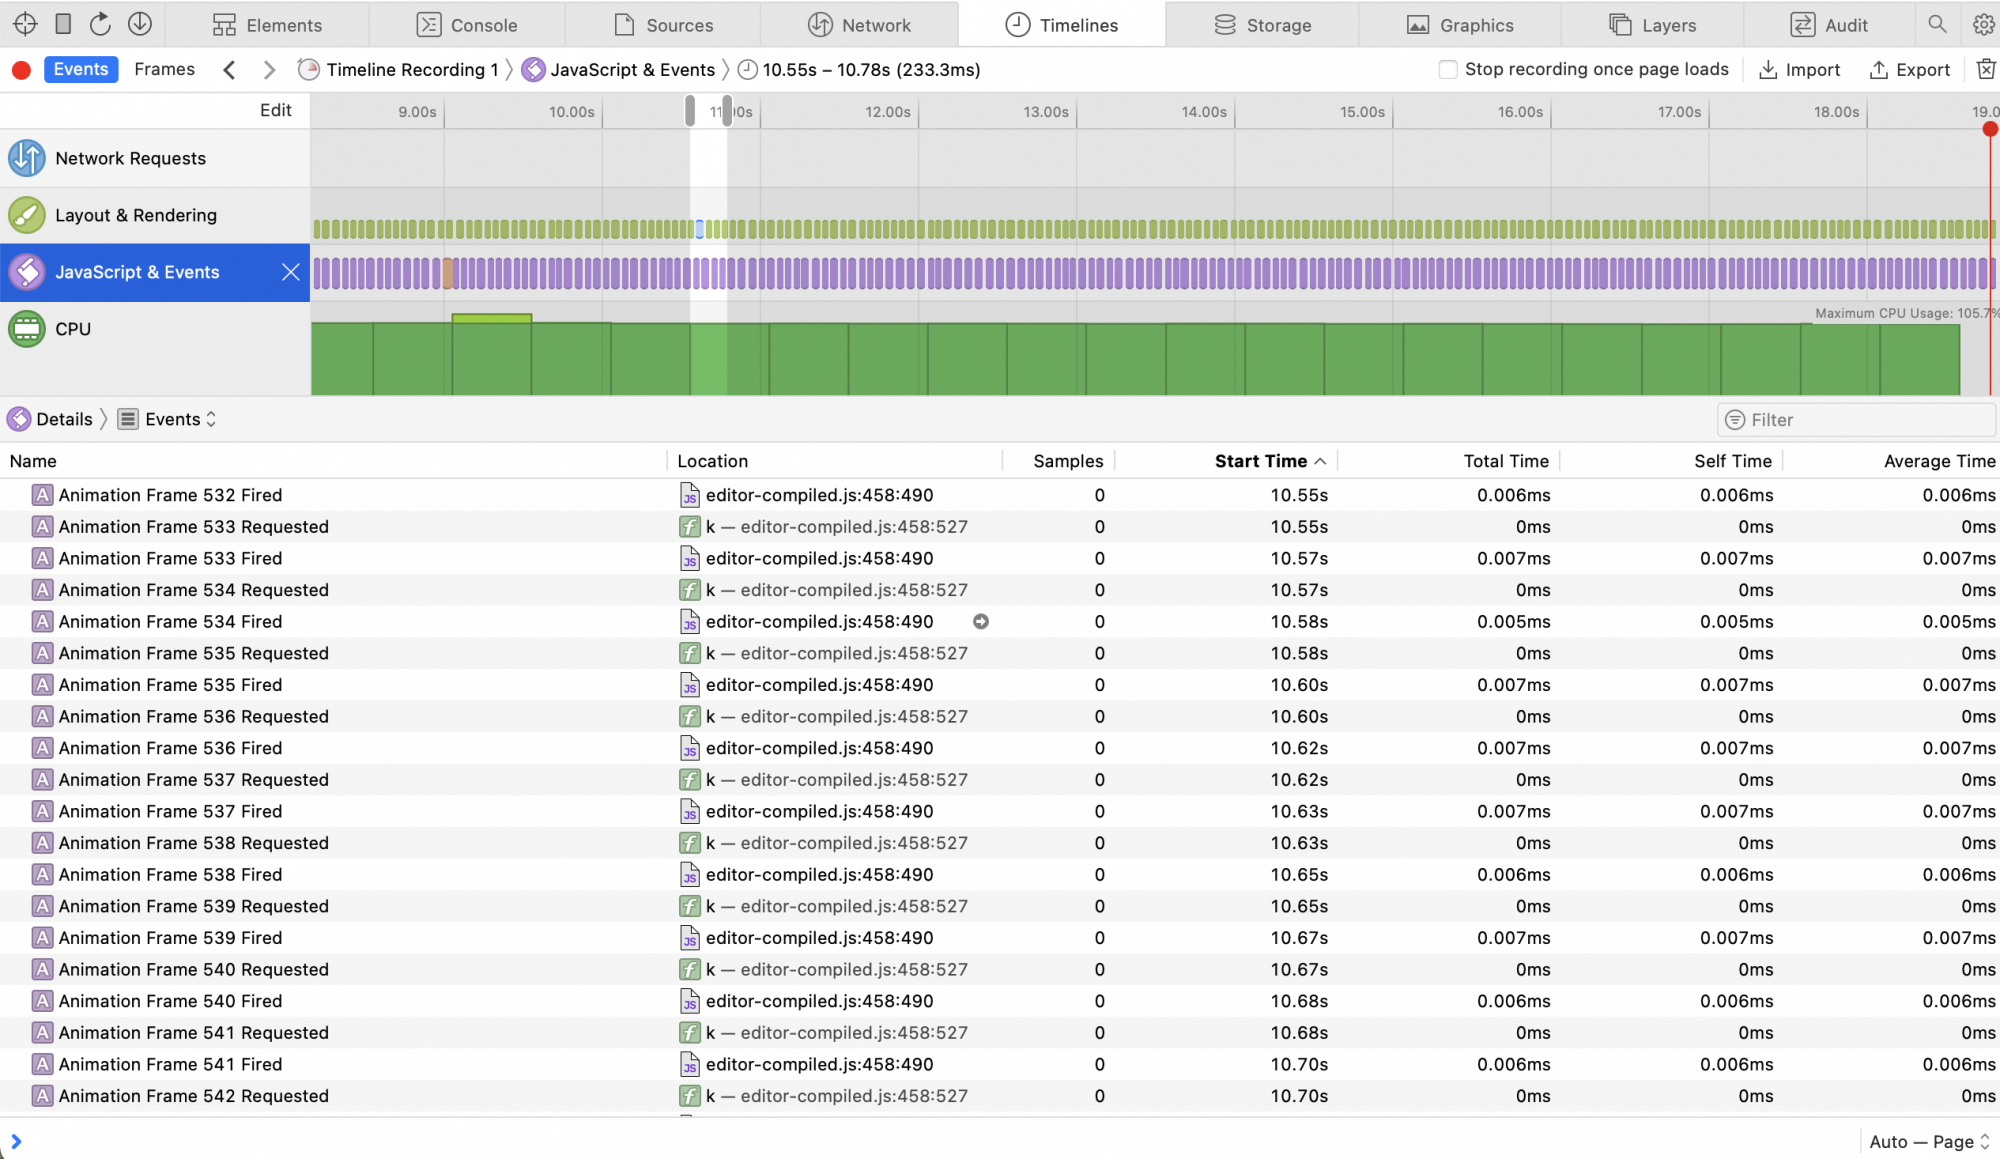Enable Stop recording once page loads
2000x1159 pixels.
(x=1448, y=69)
